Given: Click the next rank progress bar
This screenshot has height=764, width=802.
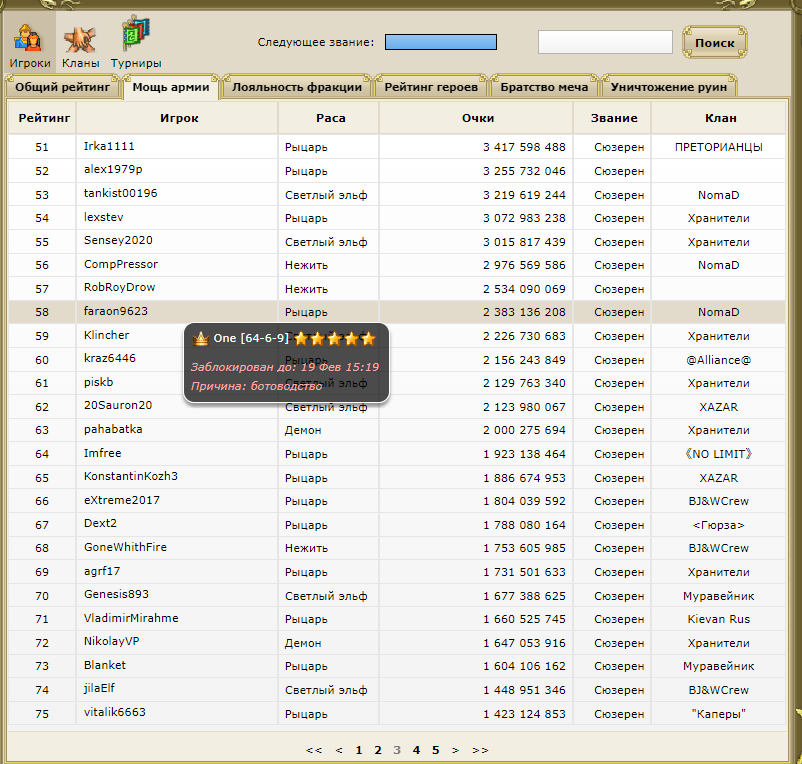Looking at the screenshot, I should point(440,42).
